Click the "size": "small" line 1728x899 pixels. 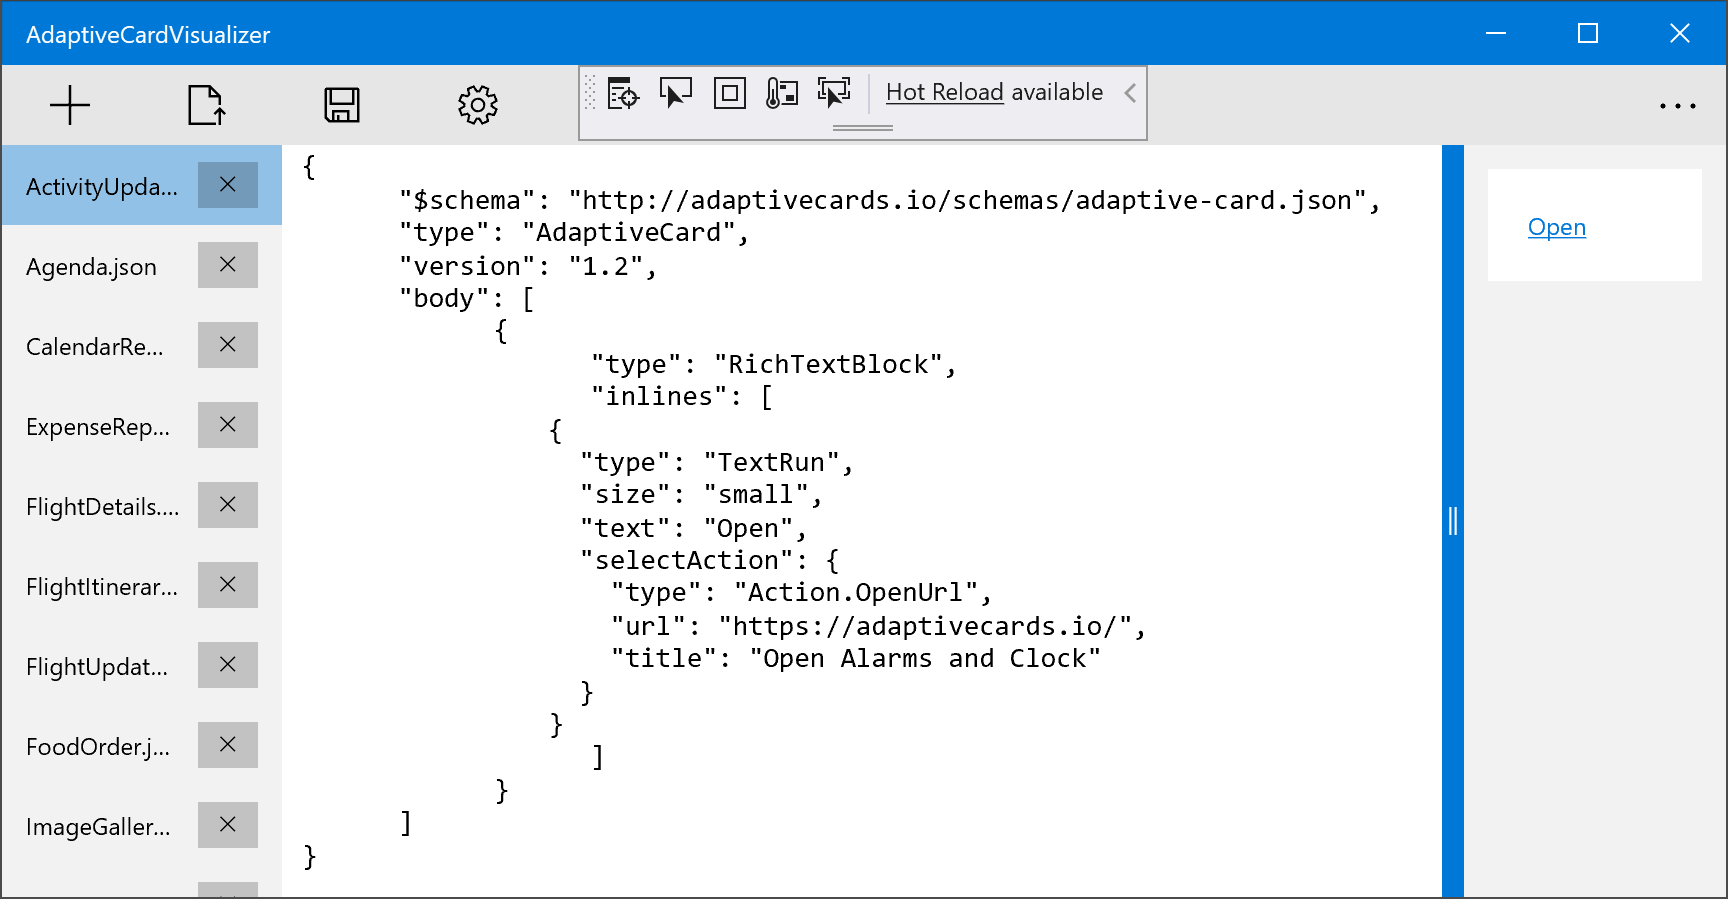click(x=702, y=495)
